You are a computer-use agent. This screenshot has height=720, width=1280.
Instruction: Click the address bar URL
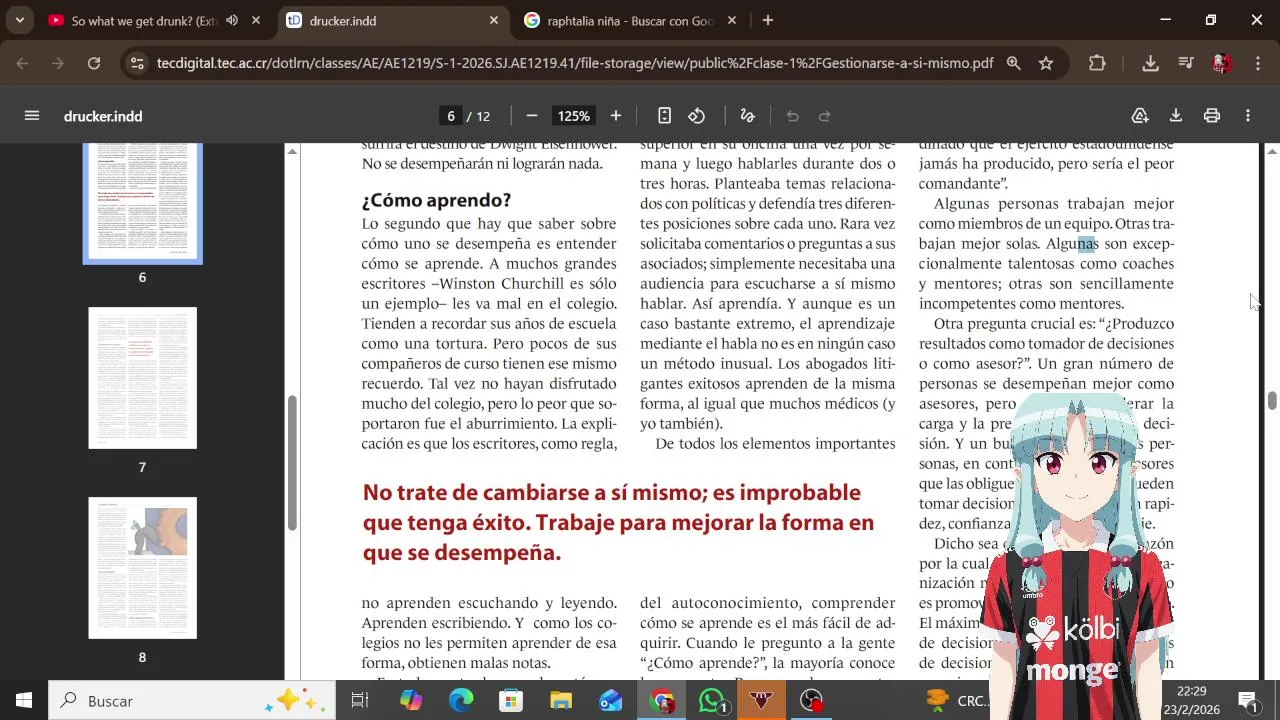[x=575, y=63]
